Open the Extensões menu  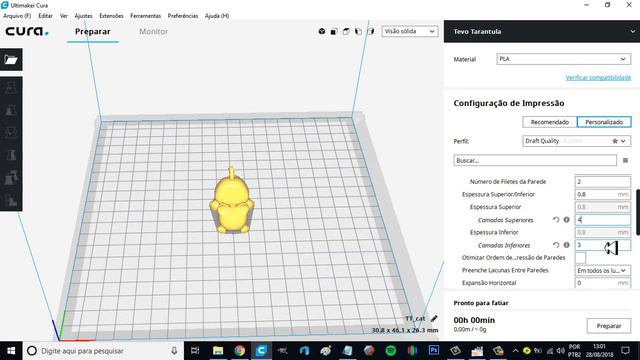coord(111,16)
